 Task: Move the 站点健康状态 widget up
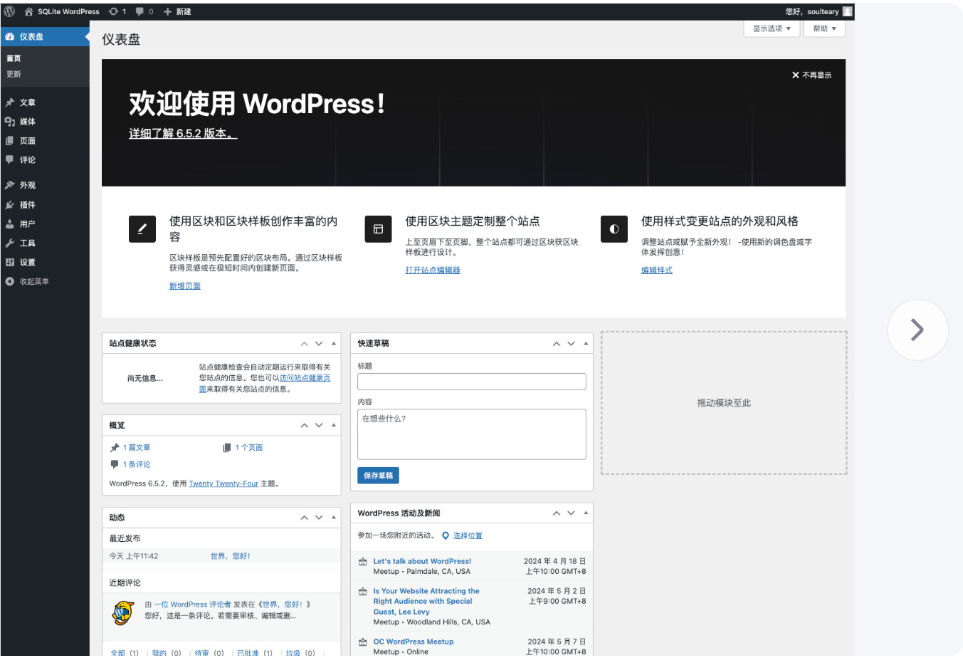click(x=304, y=344)
